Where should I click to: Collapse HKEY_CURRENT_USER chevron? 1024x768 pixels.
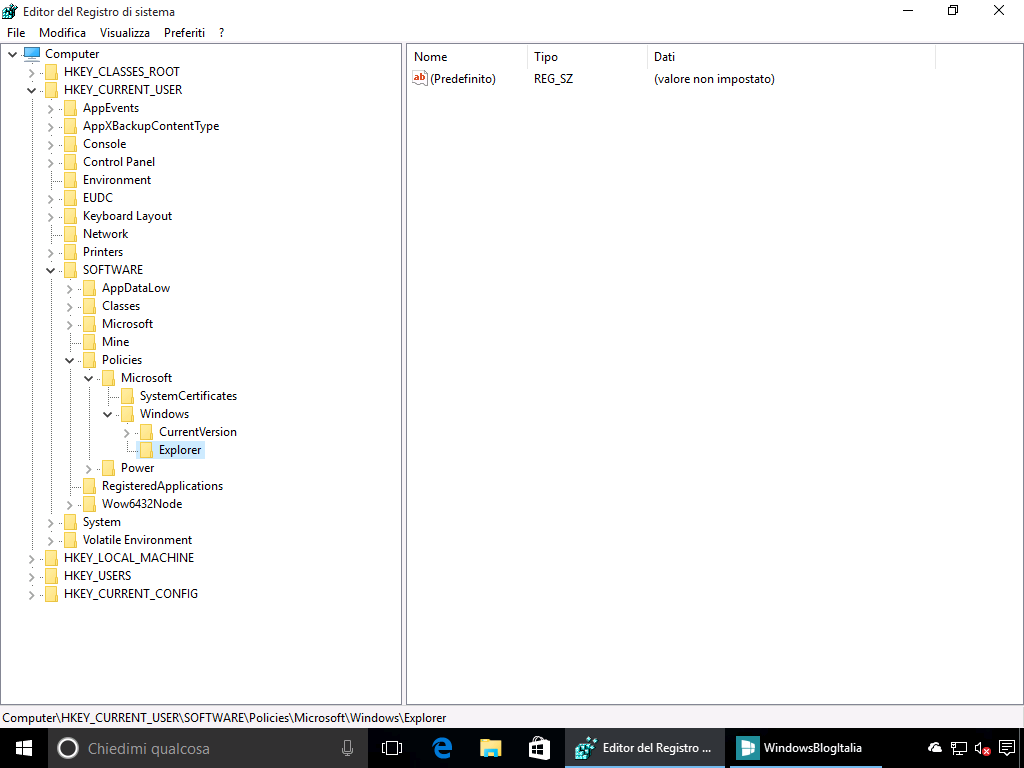pos(31,90)
